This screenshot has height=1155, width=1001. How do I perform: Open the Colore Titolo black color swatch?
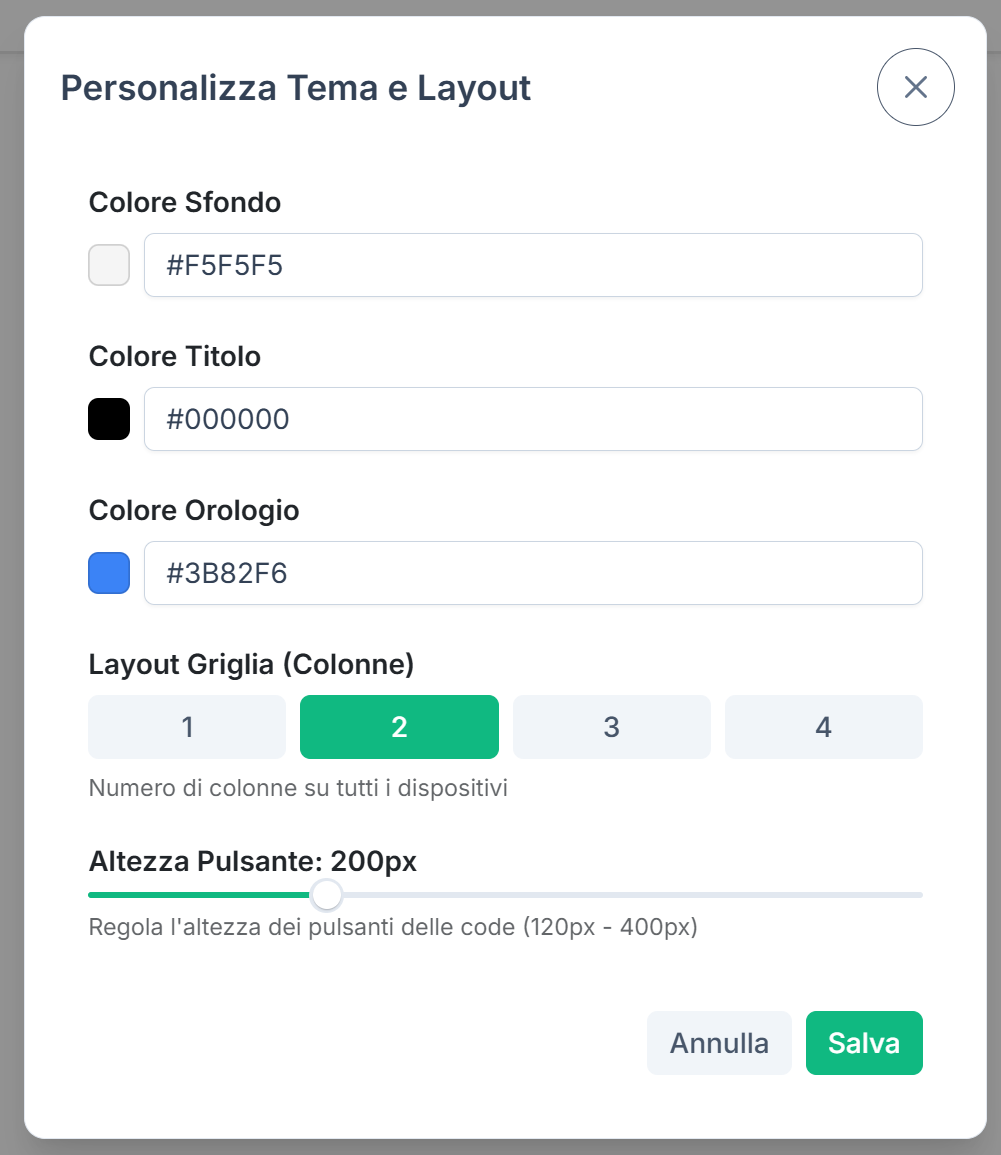[x=108, y=418]
